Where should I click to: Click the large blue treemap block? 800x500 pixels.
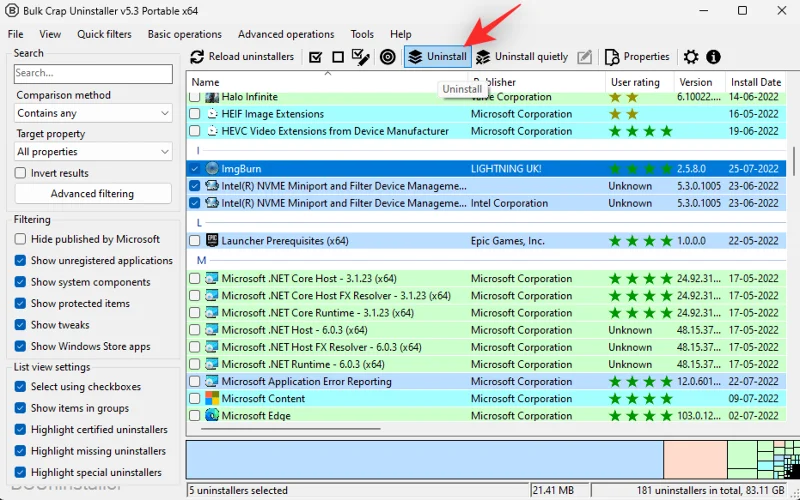pyautogui.click(x=425, y=460)
